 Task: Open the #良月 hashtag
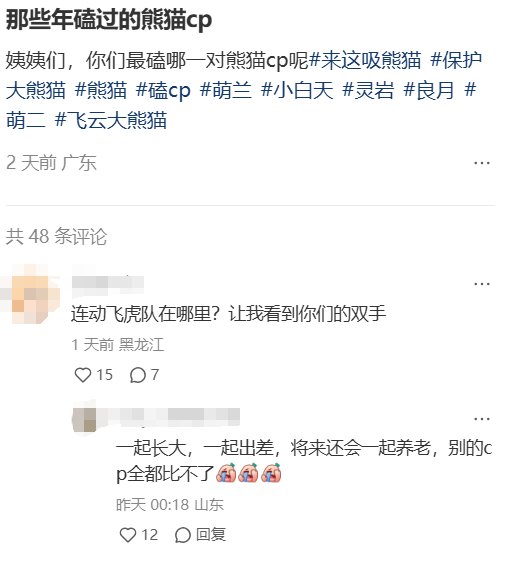click(429, 90)
